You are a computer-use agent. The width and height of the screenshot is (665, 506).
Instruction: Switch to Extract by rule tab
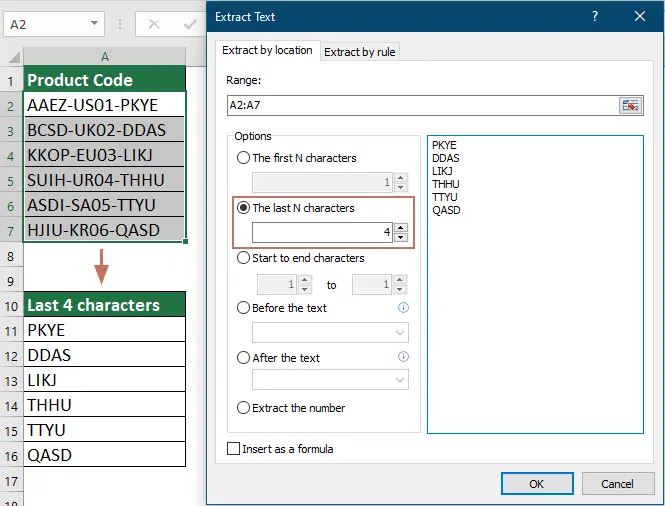click(x=360, y=52)
